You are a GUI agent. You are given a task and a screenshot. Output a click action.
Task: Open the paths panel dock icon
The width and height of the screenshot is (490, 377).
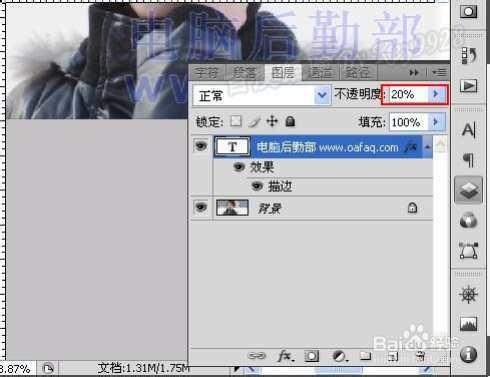(469, 251)
